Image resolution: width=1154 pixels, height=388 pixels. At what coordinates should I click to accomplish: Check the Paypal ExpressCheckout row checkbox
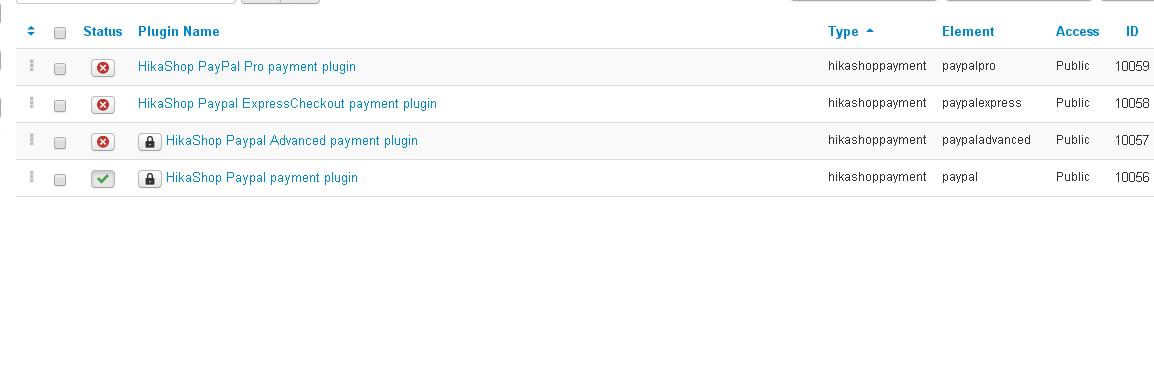[x=60, y=105]
